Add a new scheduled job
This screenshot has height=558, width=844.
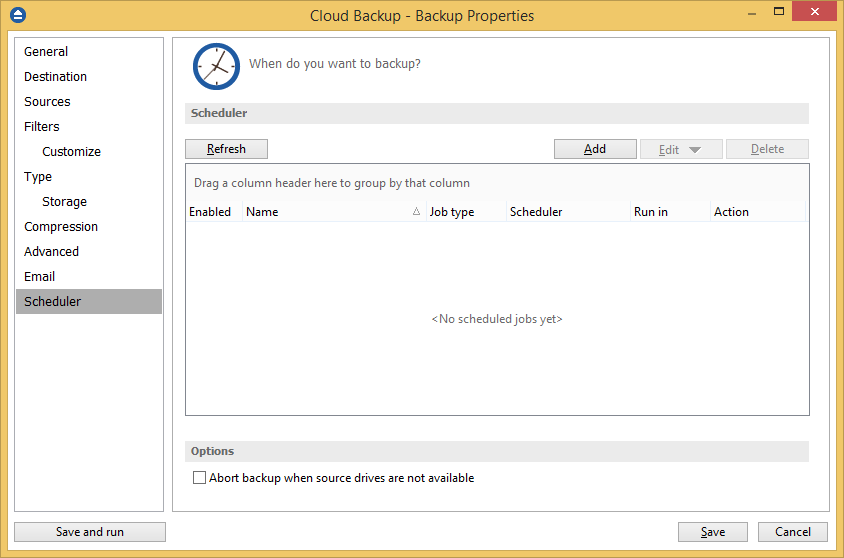[595, 149]
